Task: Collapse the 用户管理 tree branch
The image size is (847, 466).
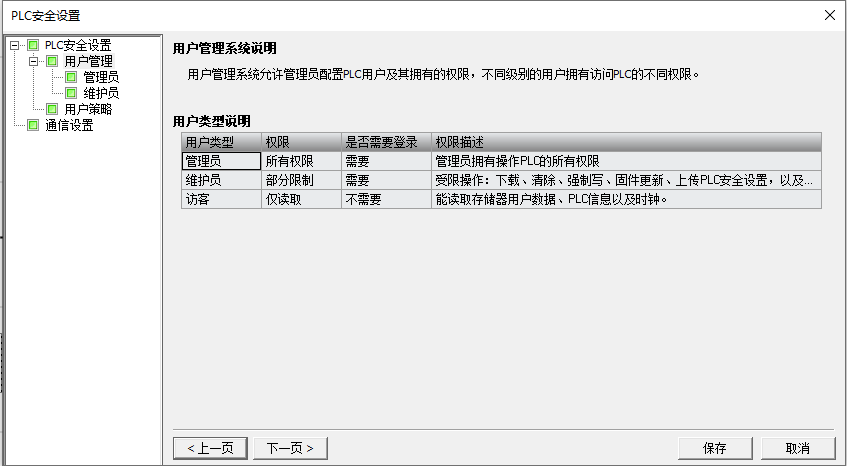Action: tap(34, 61)
